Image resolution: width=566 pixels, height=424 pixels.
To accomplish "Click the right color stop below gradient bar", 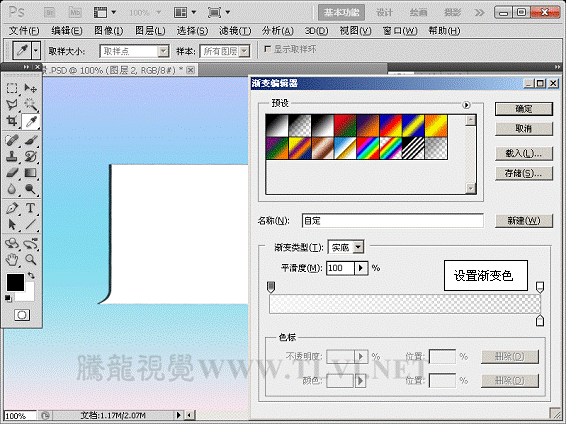I will (540, 320).
